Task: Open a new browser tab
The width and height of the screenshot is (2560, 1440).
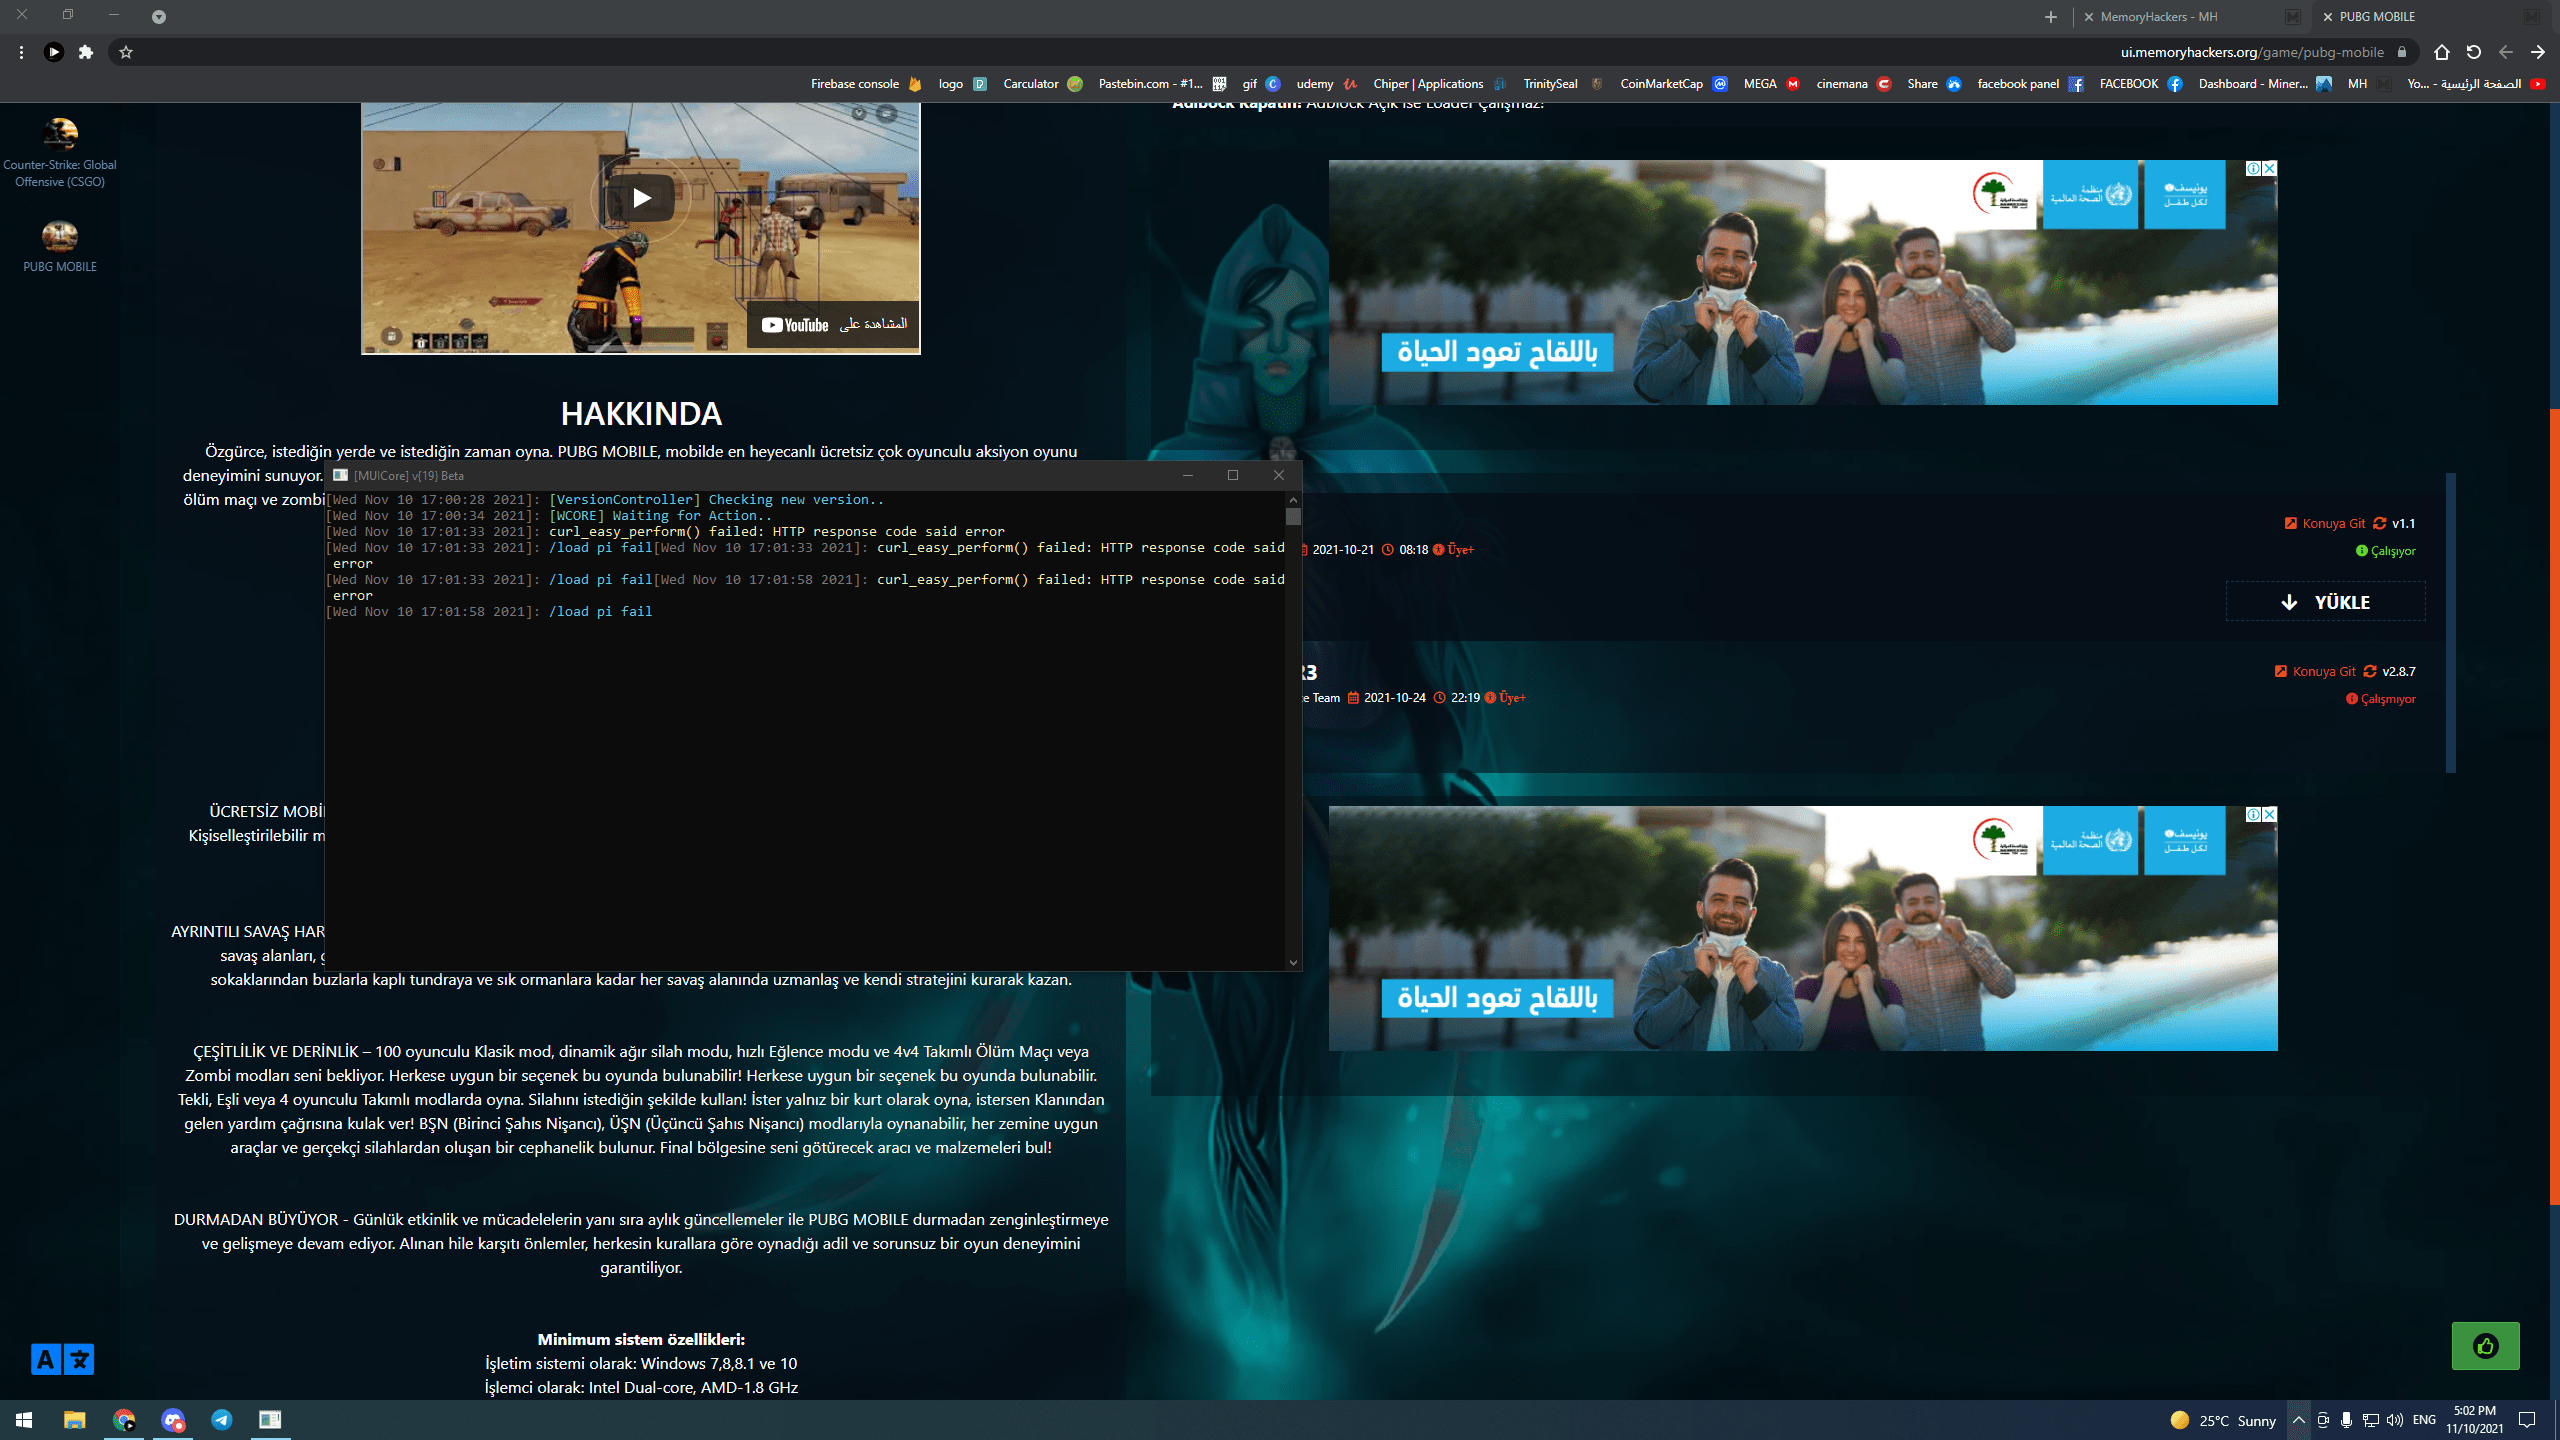Action: [2051, 17]
